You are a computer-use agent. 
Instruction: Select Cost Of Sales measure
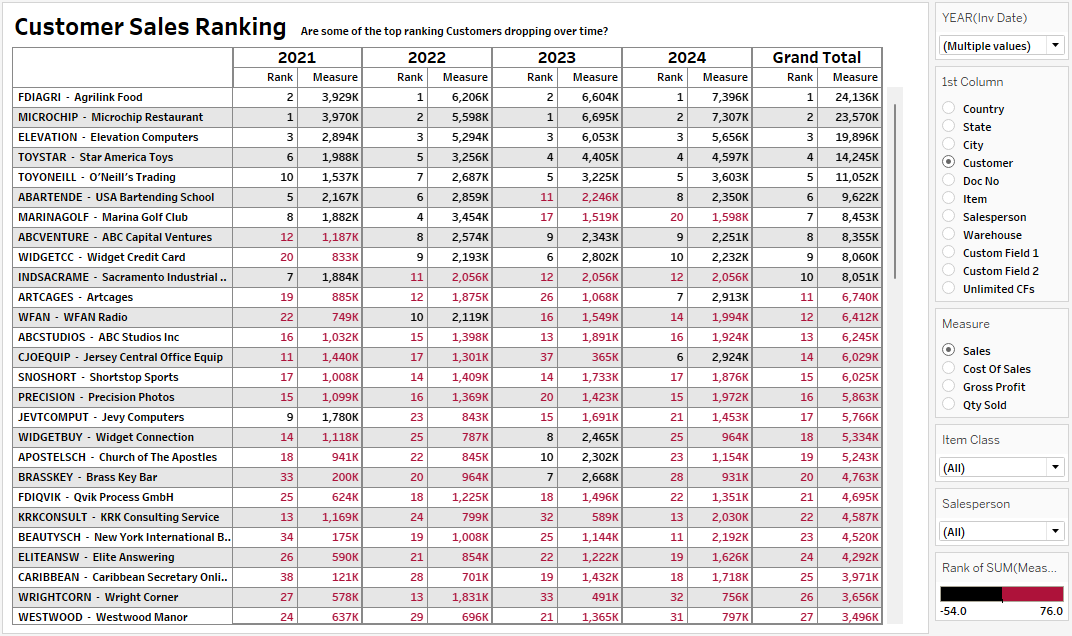tap(948, 369)
